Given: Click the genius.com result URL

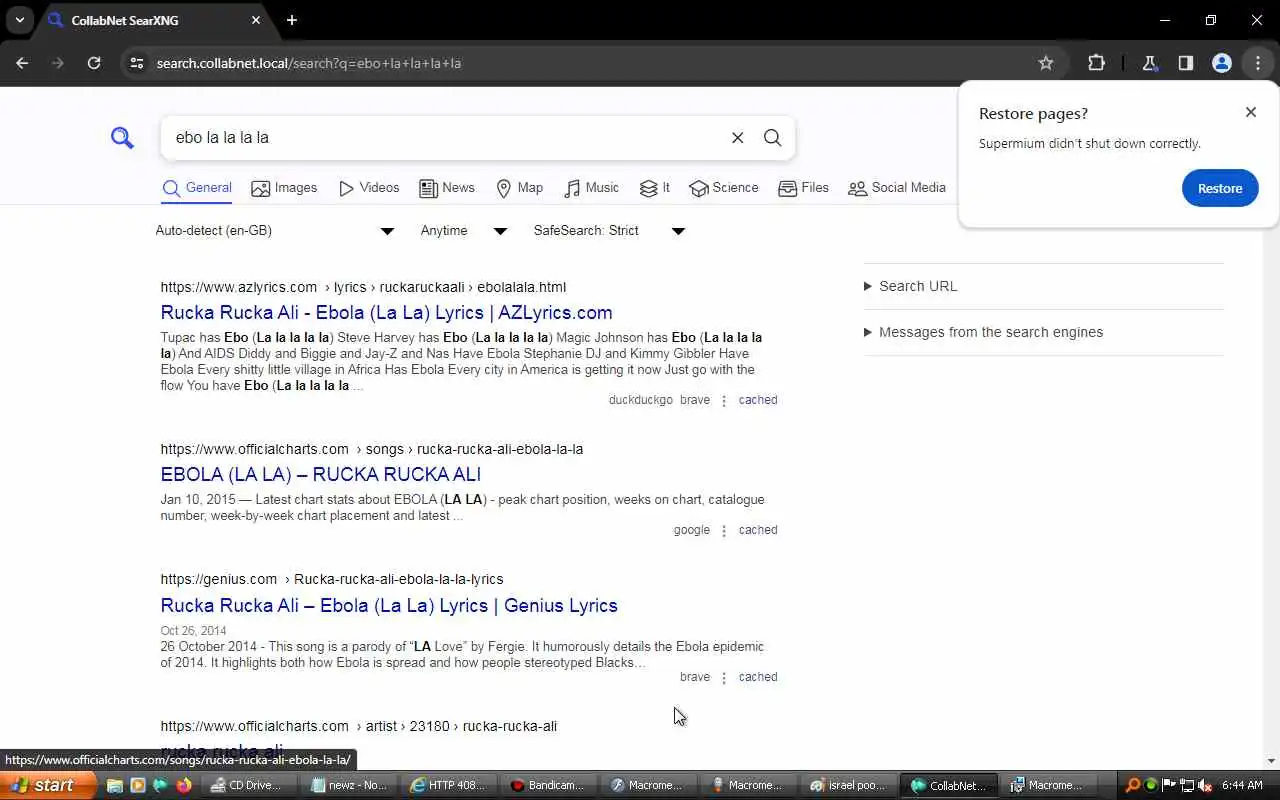Looking at the screenshot, I should (332, 579).
